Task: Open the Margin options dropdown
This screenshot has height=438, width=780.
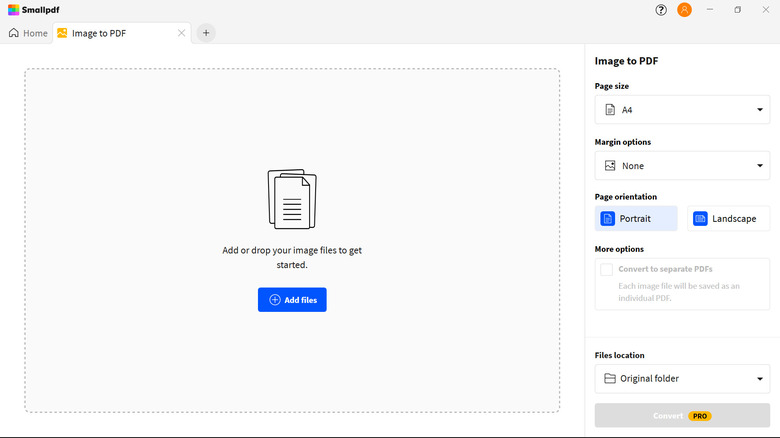Action: 682,166
